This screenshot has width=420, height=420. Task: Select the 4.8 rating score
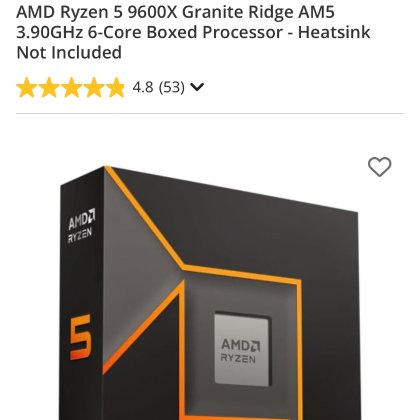(143, 87)
